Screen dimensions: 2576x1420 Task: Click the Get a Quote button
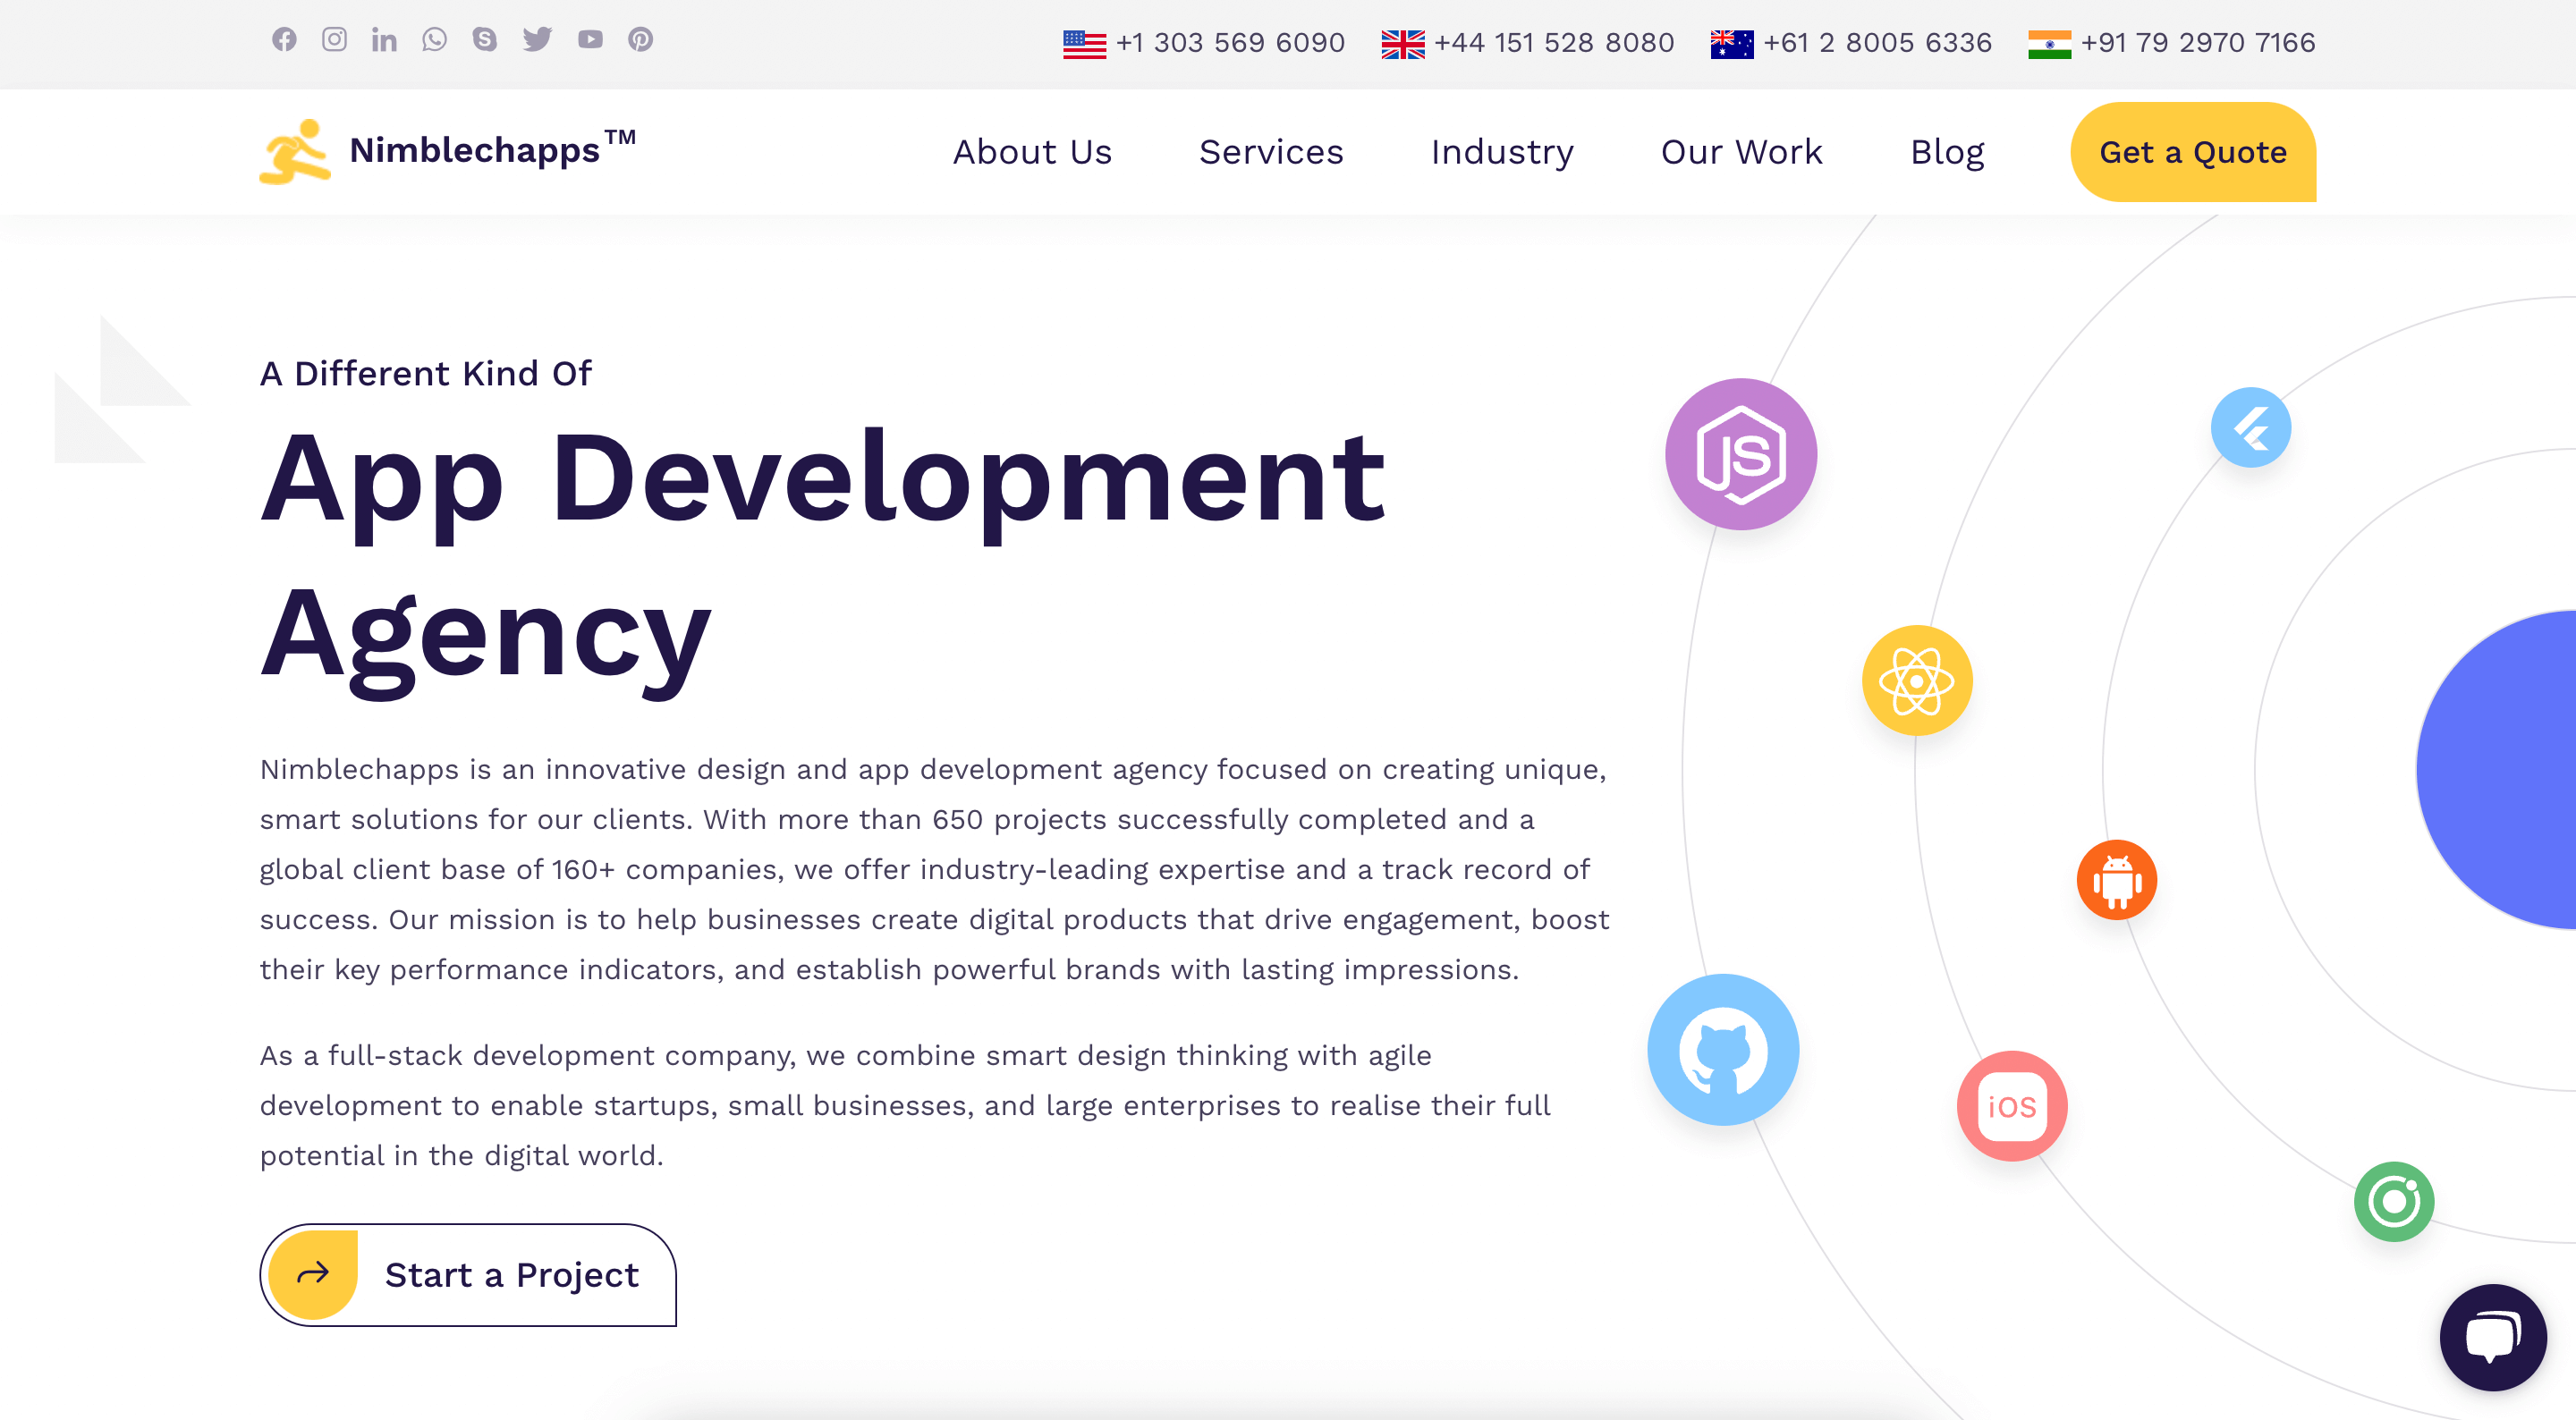tap(2193, 152)
